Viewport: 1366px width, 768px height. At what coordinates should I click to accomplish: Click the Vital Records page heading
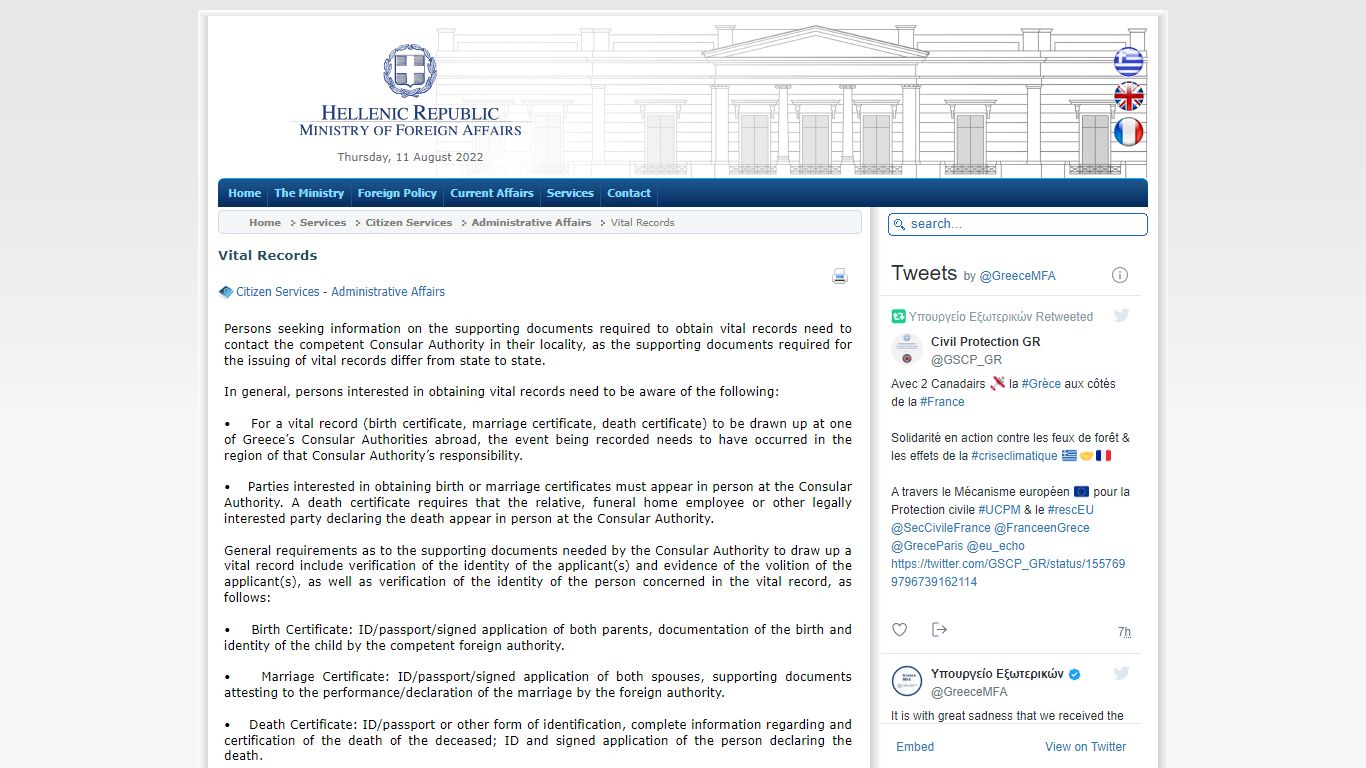tap(268, 256)
